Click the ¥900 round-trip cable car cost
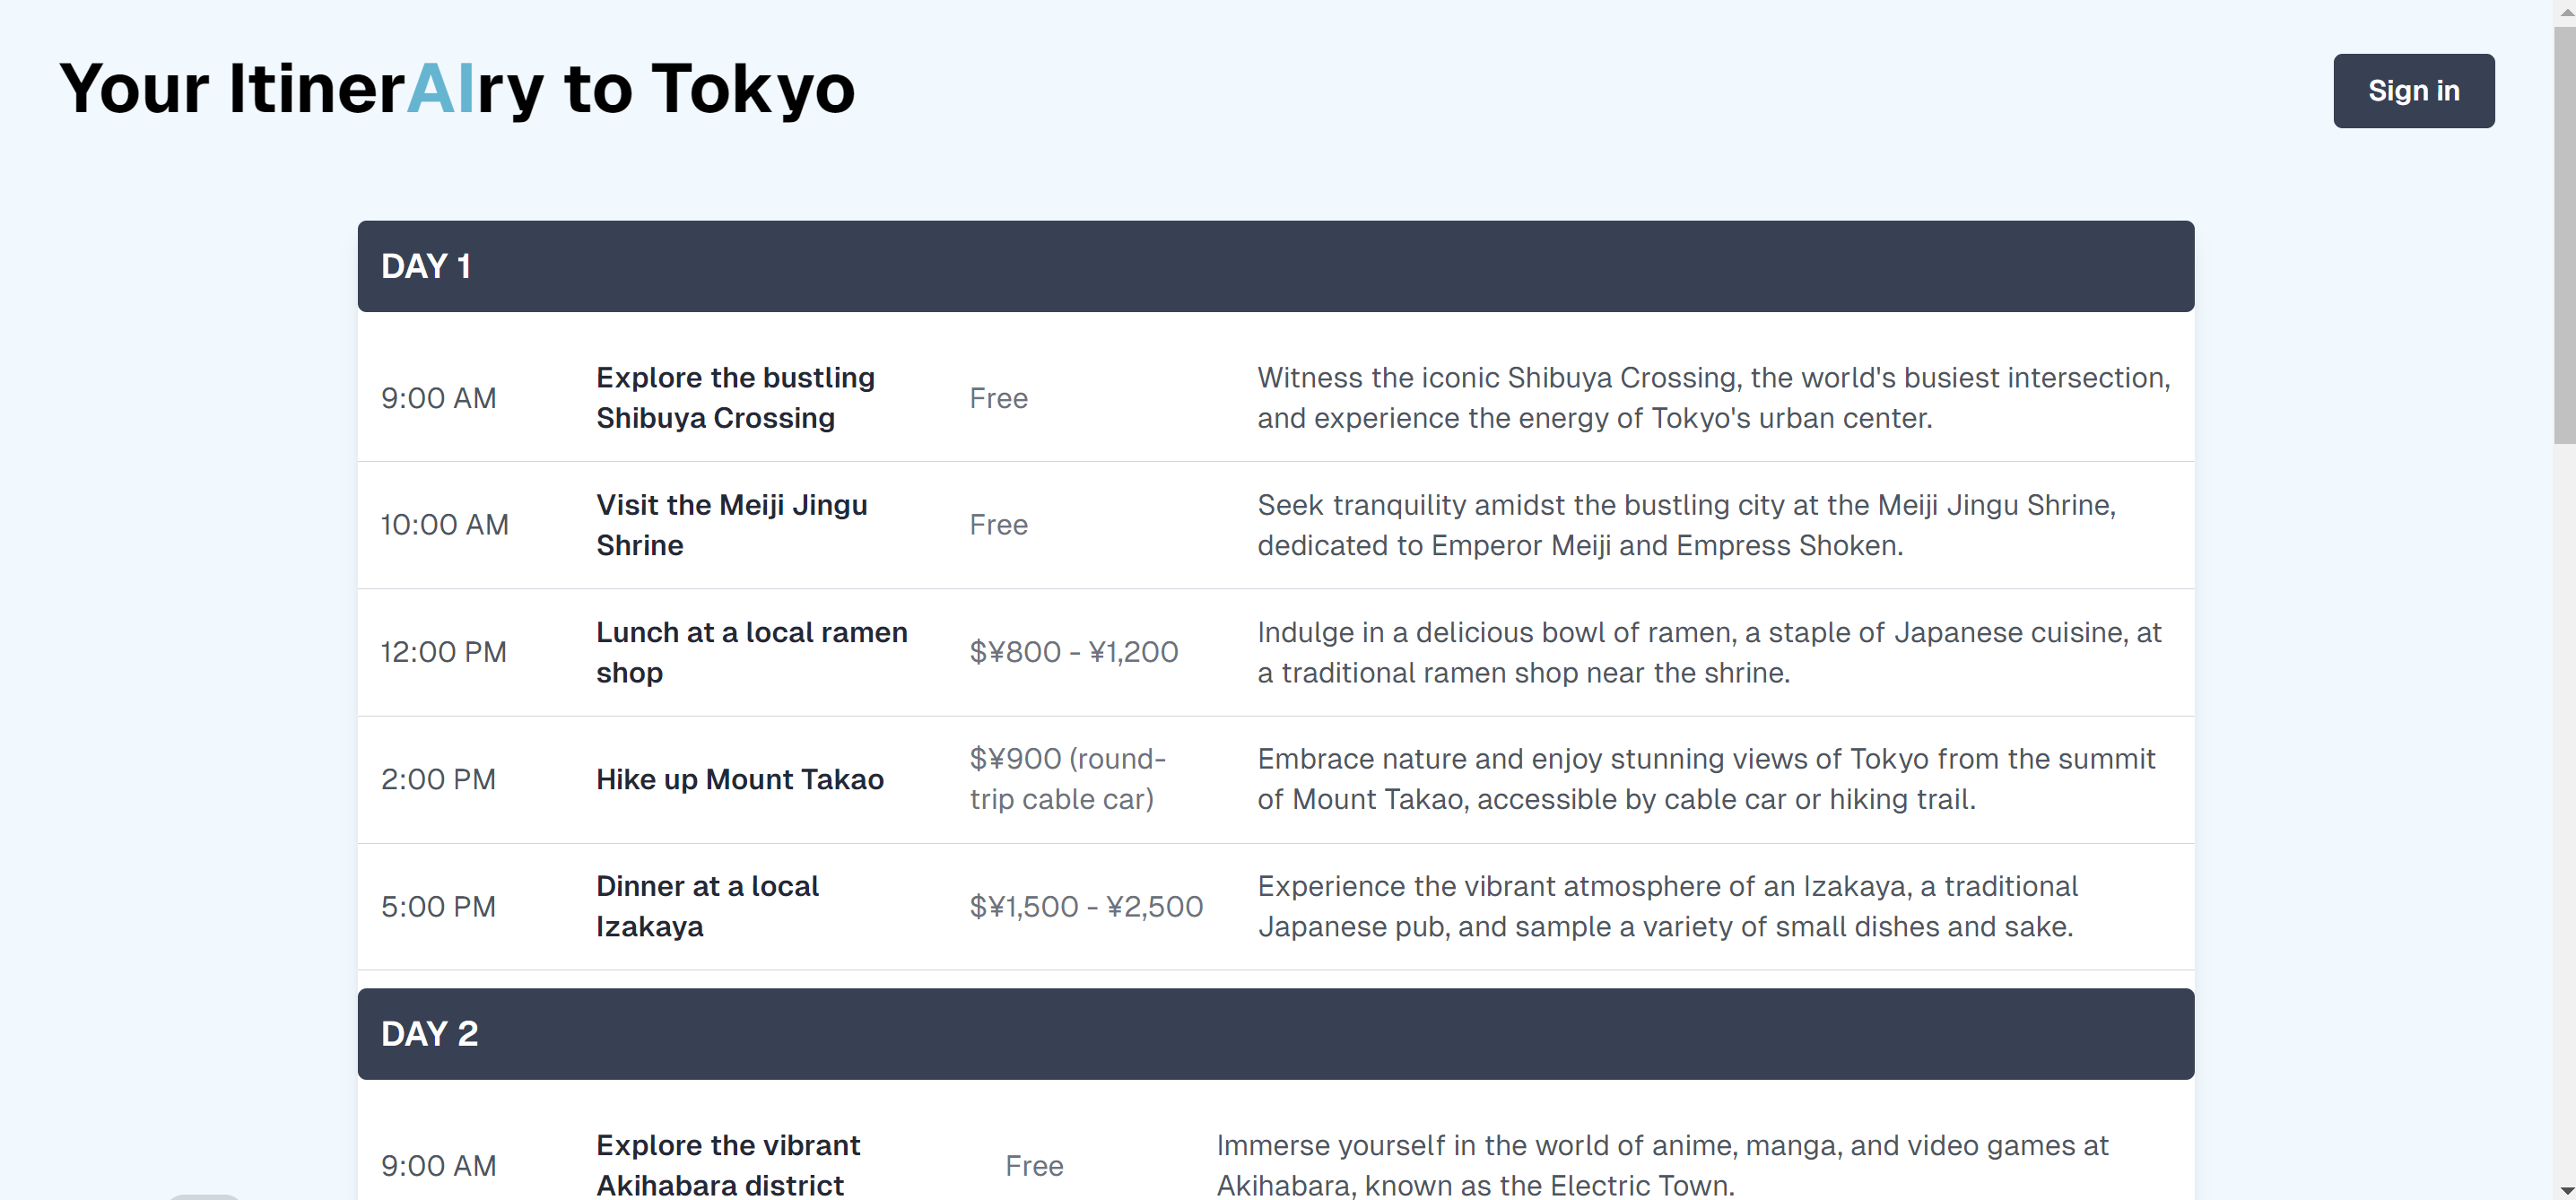 click(1067, 779)
